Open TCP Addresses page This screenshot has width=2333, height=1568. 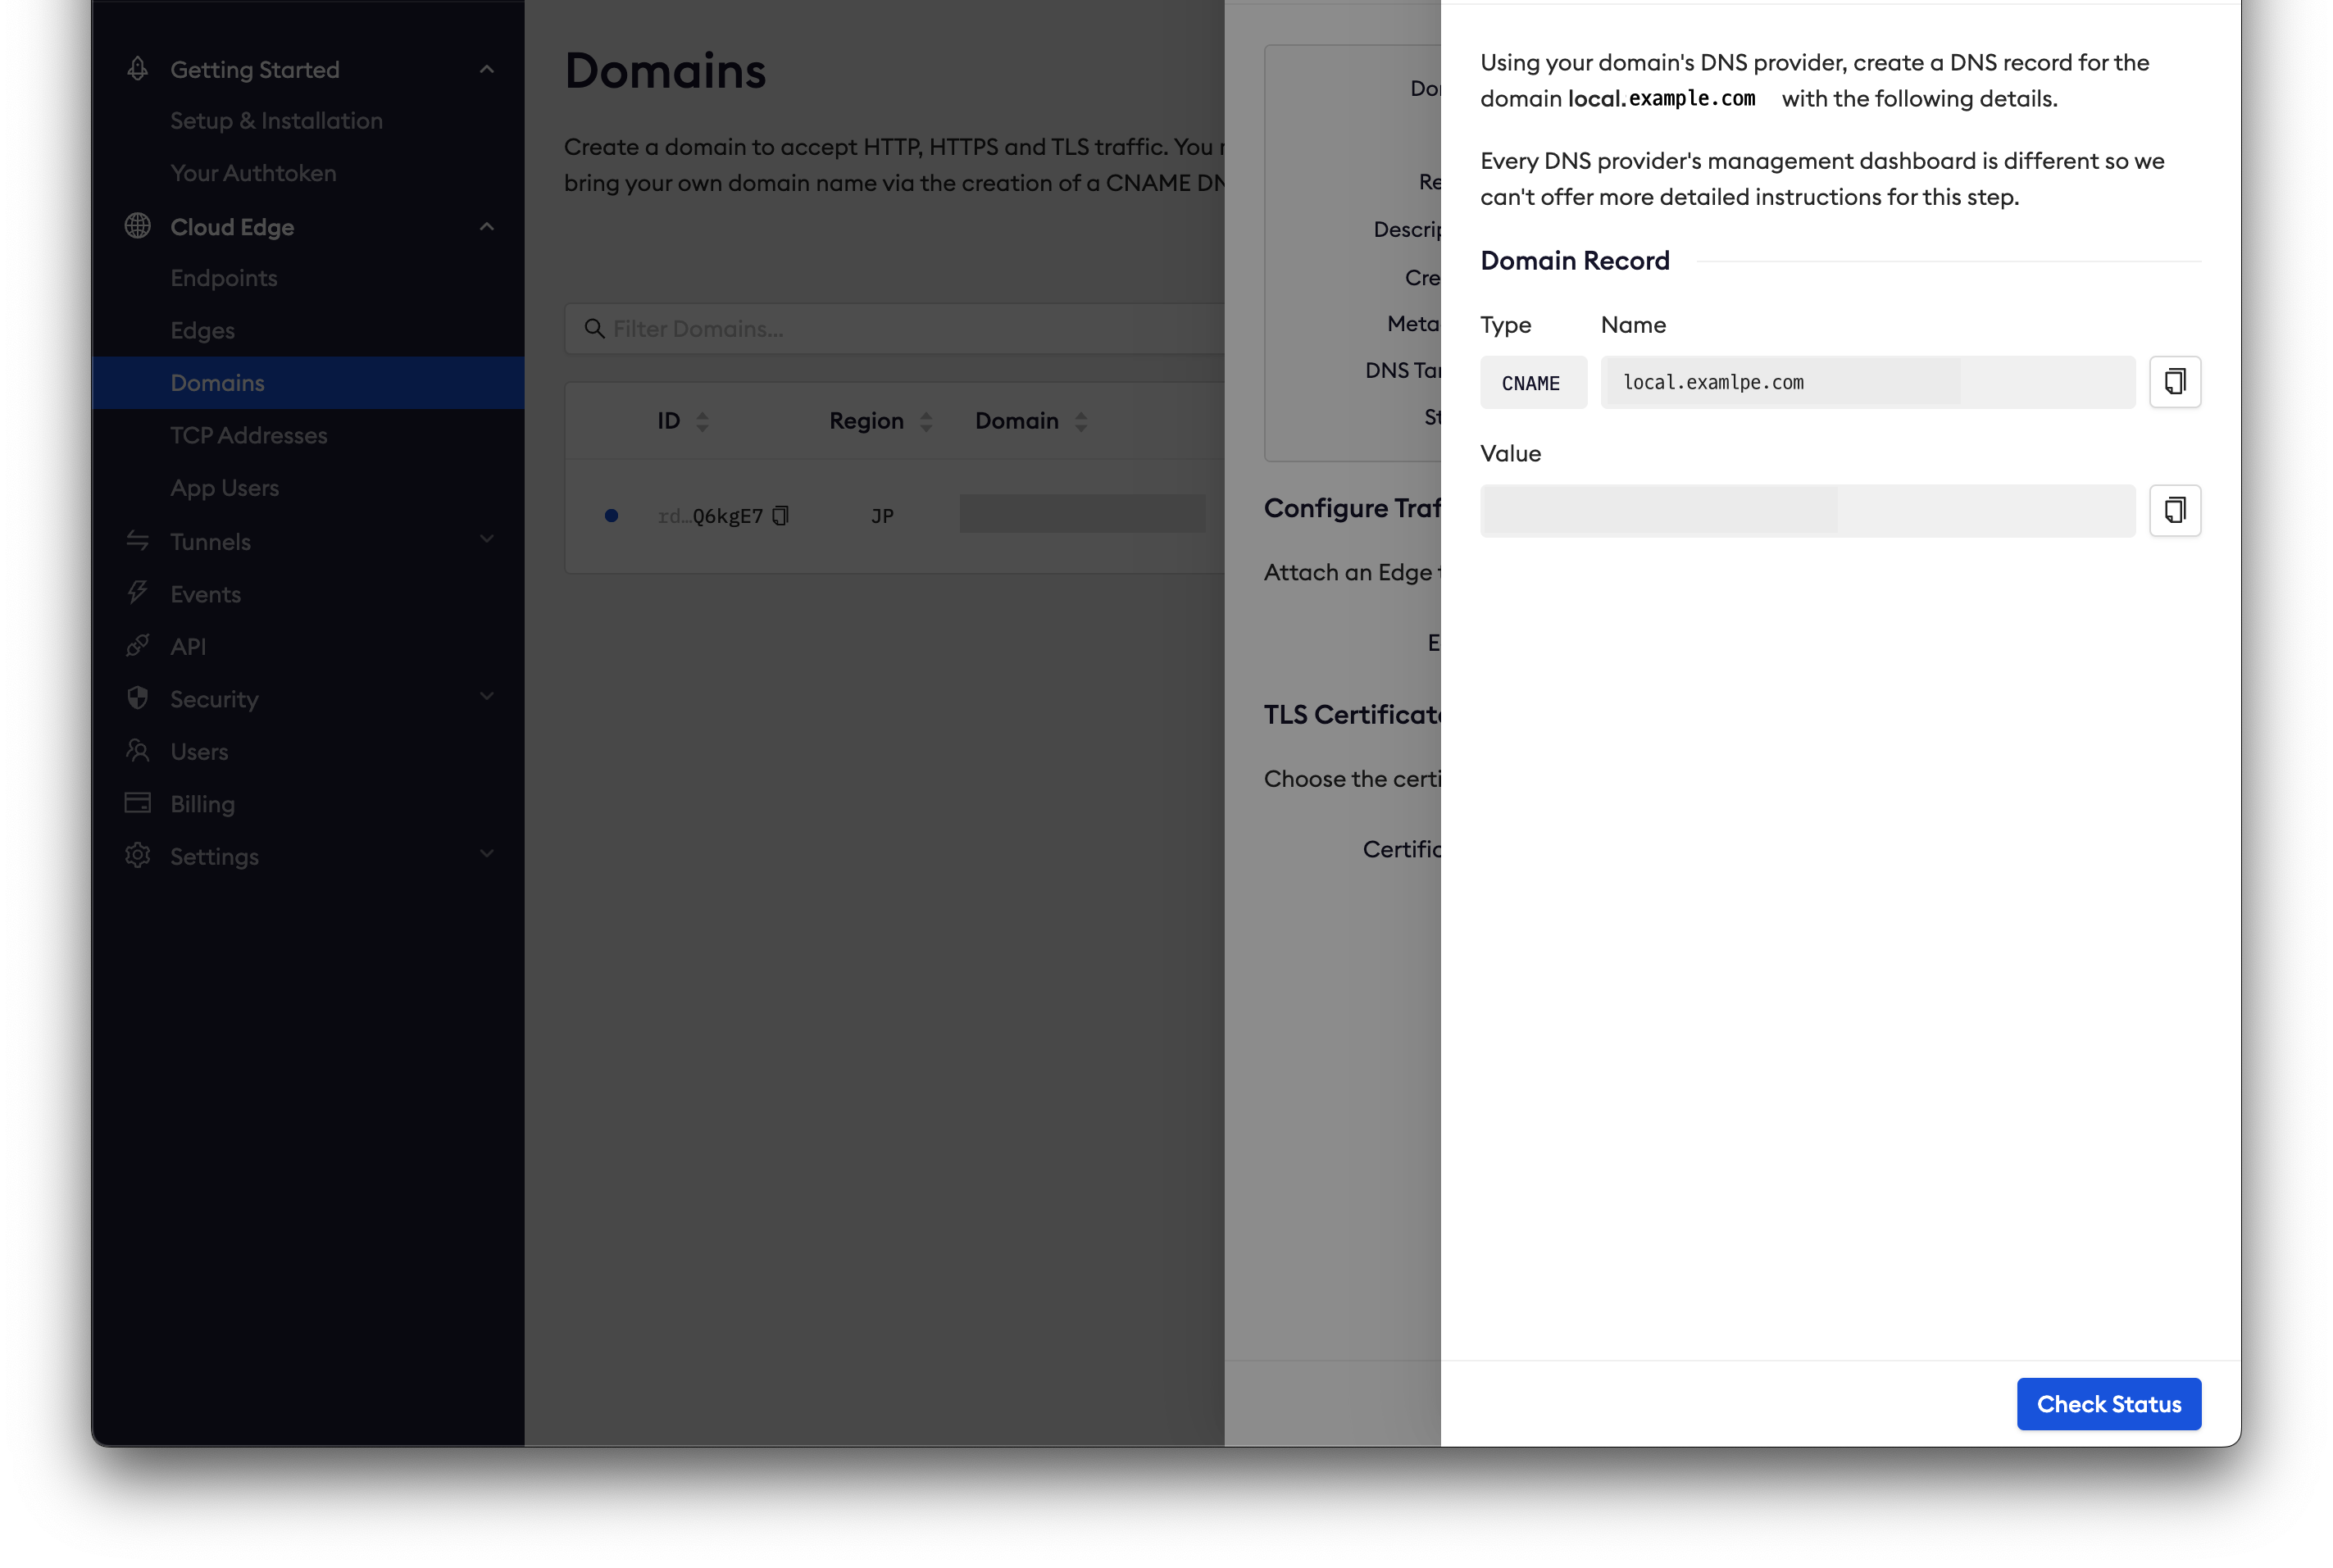coord(248,436)
